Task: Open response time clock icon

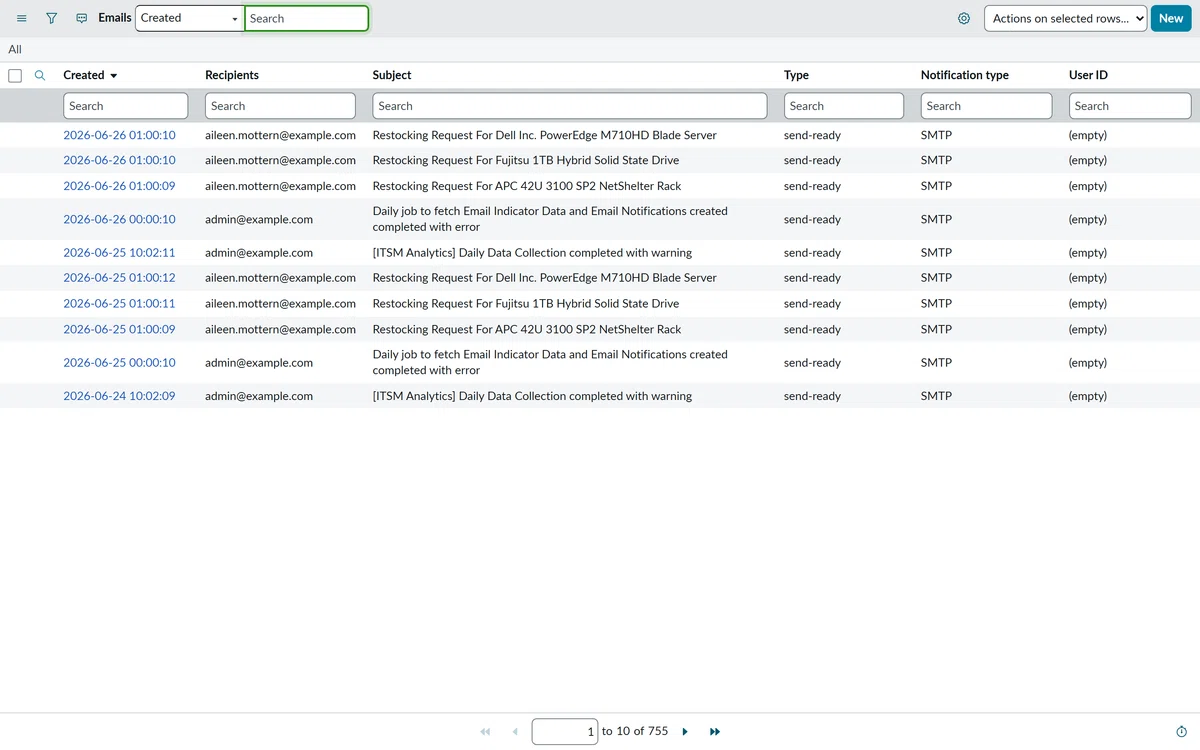Action: [x=1182, y=732]
